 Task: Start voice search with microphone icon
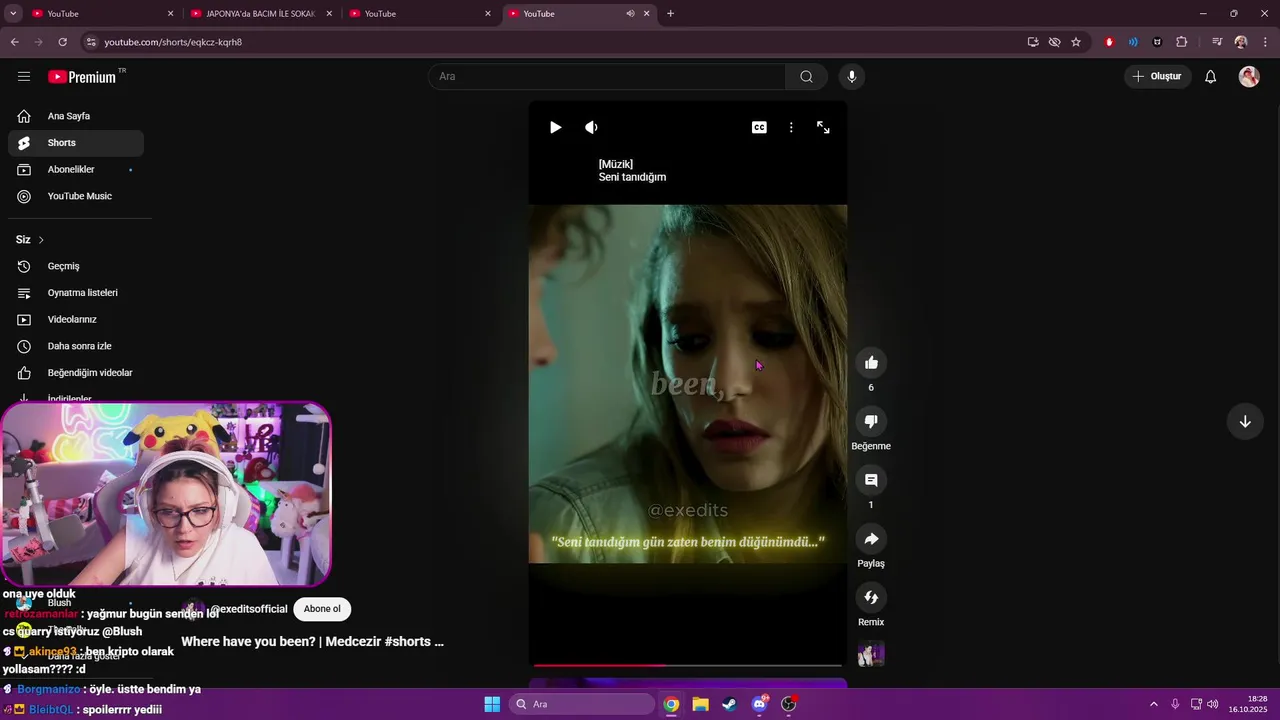[852, 77]
